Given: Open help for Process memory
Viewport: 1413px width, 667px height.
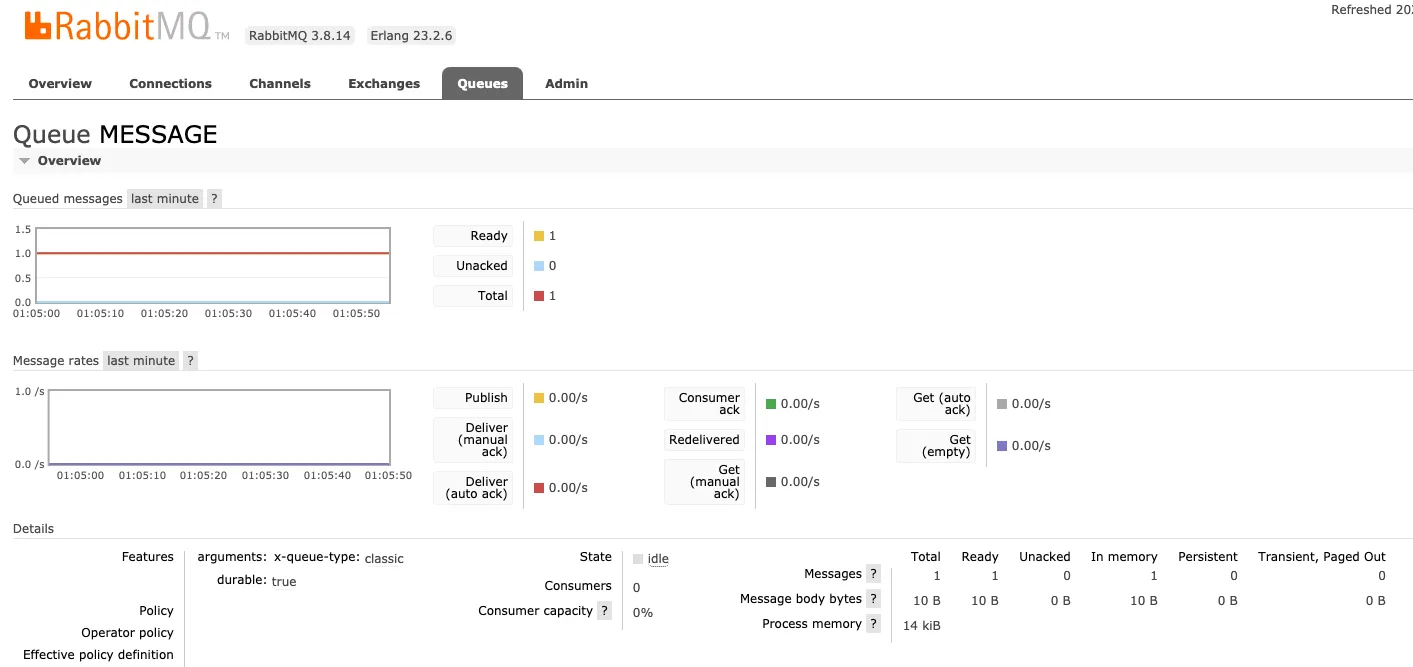Looking at the screenshot, I should click(x=873, y=624).
